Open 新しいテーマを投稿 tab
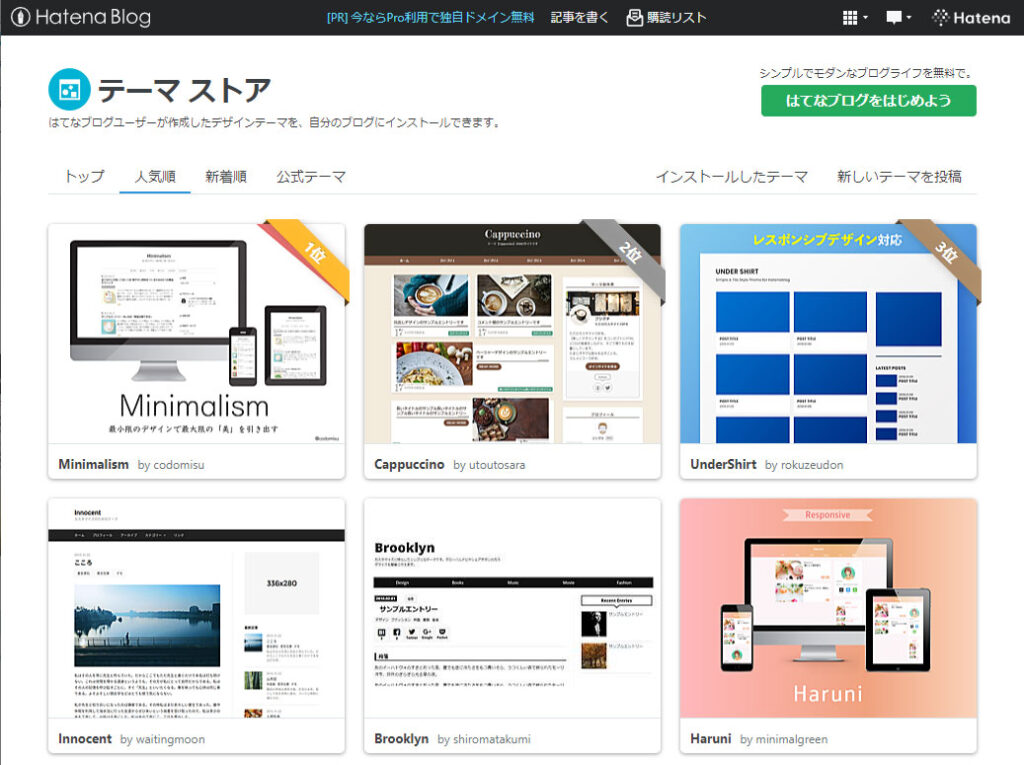The width and height of the screenshot is (1024, 765). point(899,176)
